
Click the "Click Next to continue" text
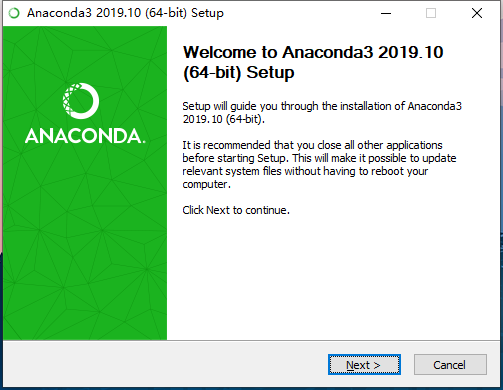tap(236, 210)
